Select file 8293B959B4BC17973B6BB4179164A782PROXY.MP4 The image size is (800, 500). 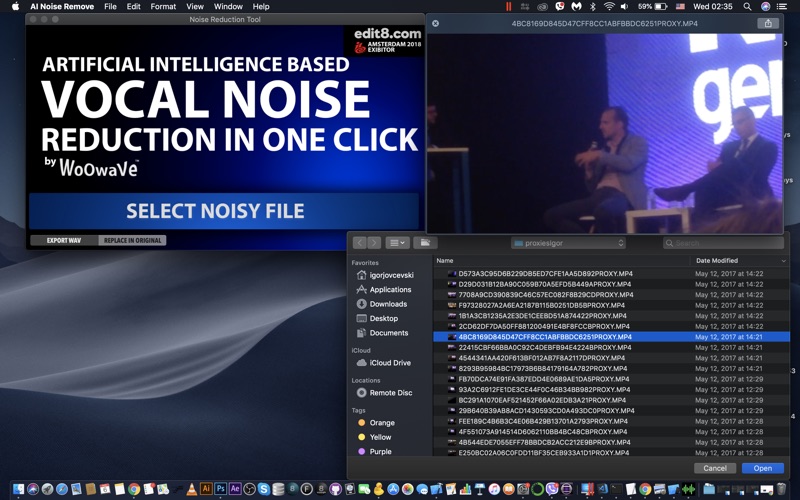tap(611, 368)
